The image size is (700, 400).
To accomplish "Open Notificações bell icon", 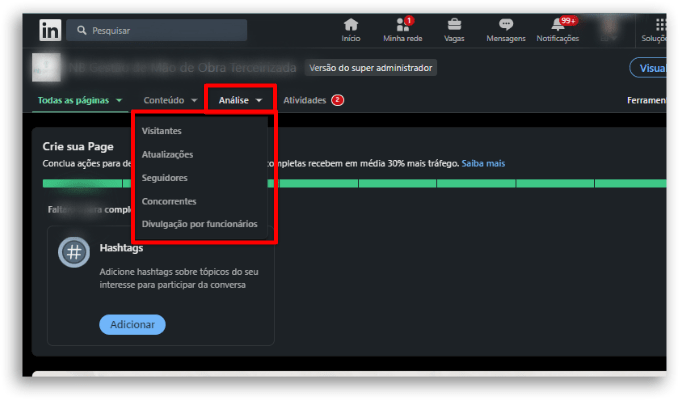I will (558, 24).
